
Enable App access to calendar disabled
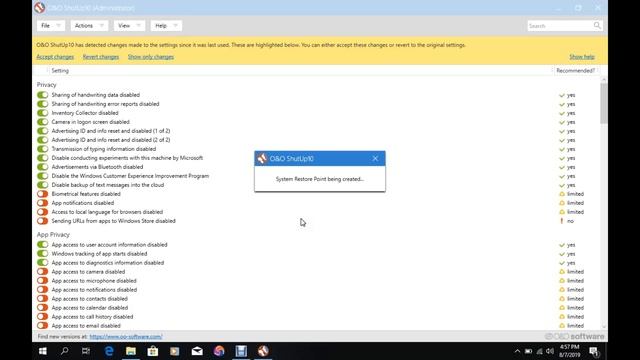(x=42, y=307)
